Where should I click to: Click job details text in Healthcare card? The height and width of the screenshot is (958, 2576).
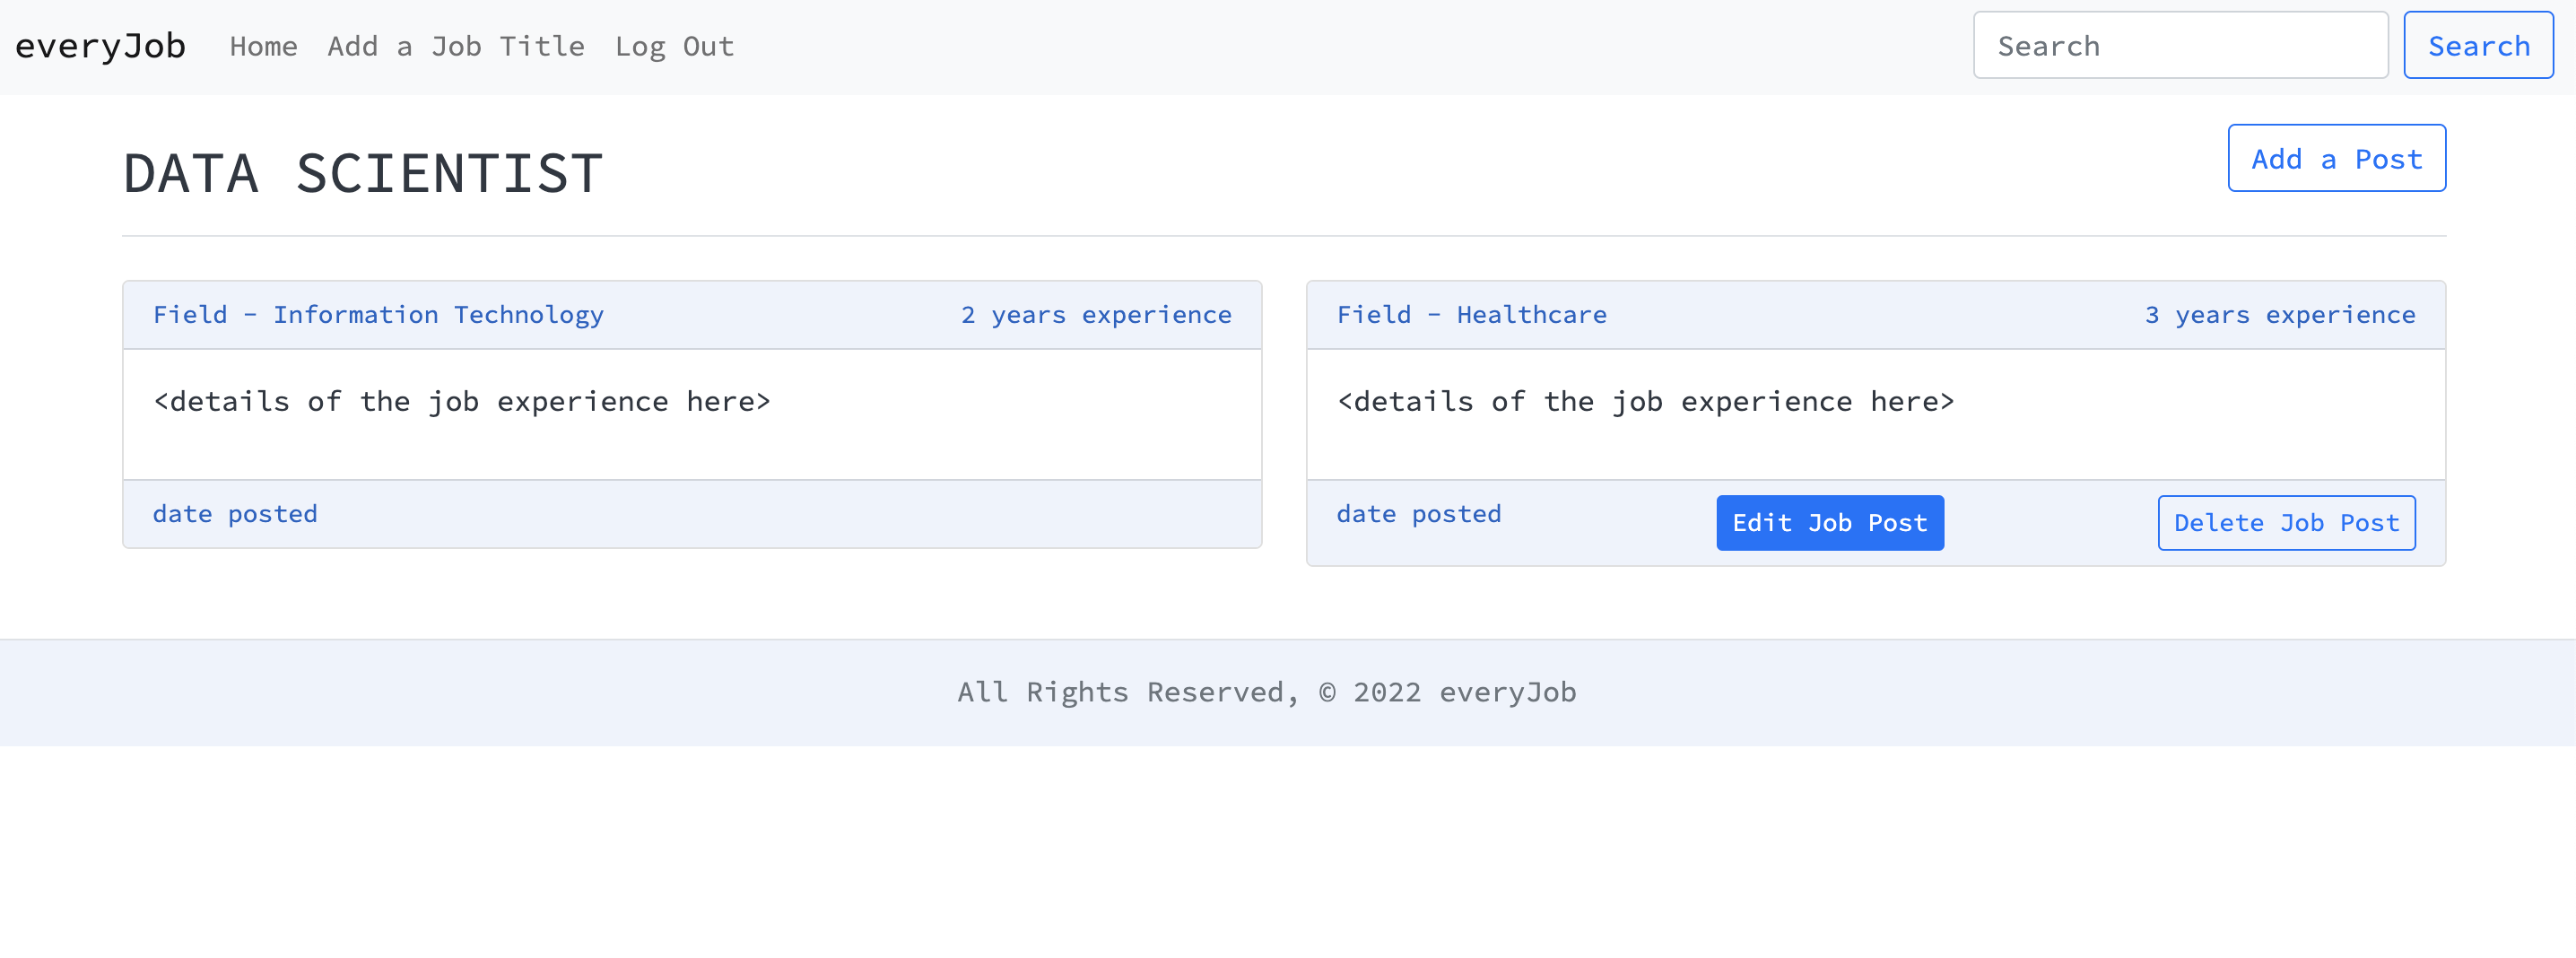(1645, 402)
